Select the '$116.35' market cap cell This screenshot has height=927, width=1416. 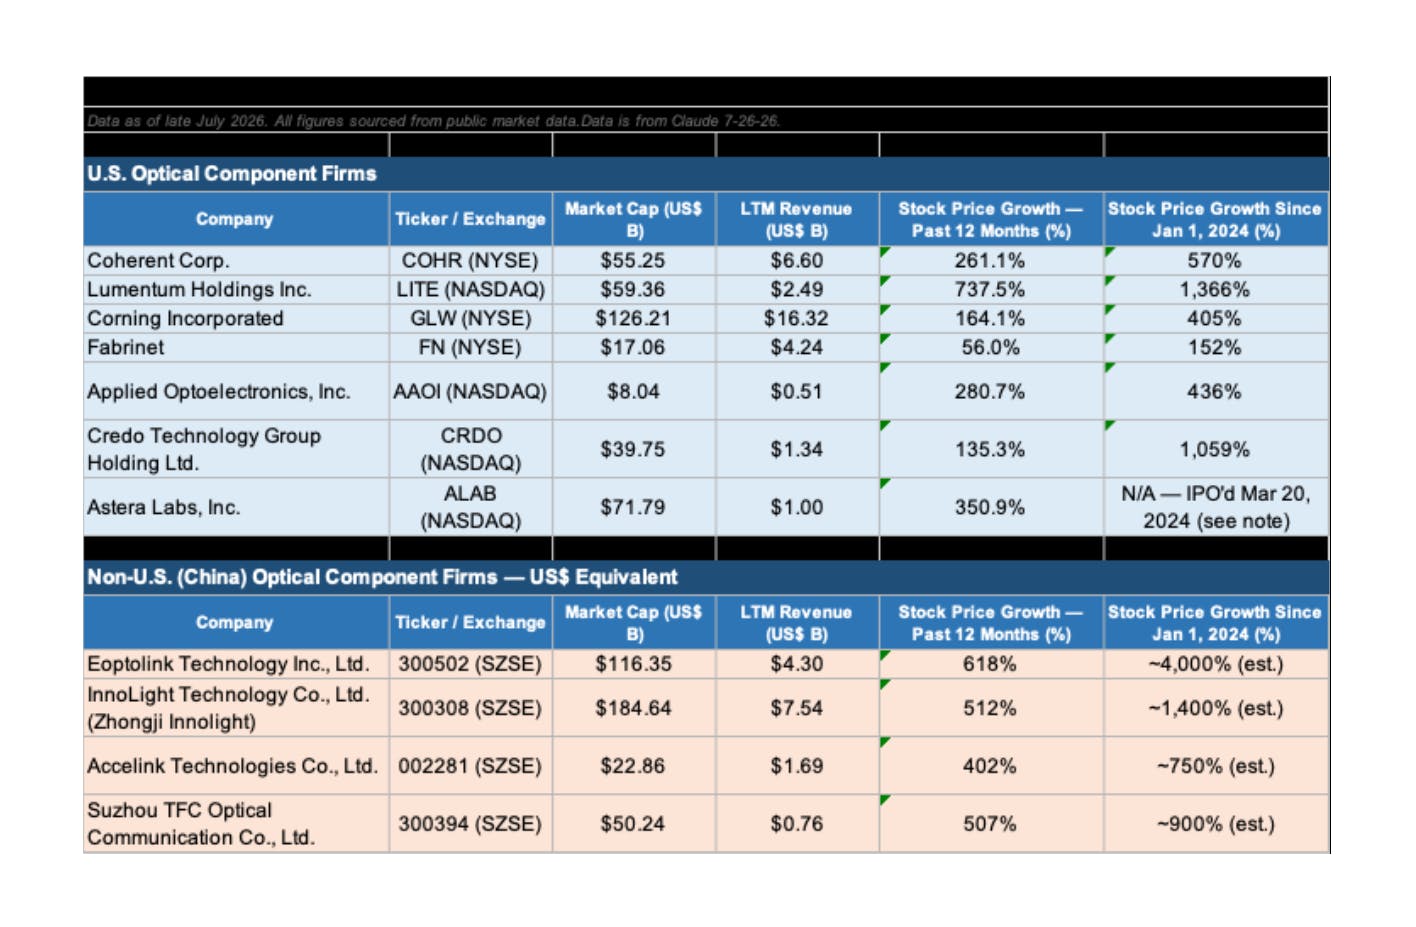click(x=633, y=665)
